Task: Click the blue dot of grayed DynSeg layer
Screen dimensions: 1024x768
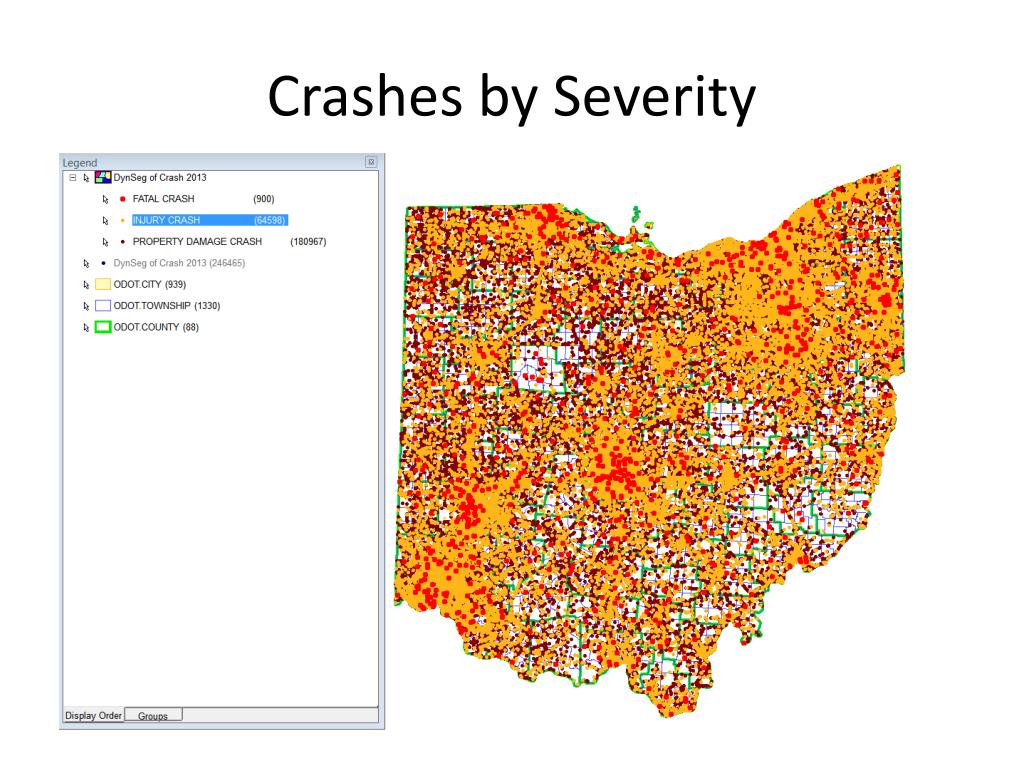Action: (x=103, y=263)
